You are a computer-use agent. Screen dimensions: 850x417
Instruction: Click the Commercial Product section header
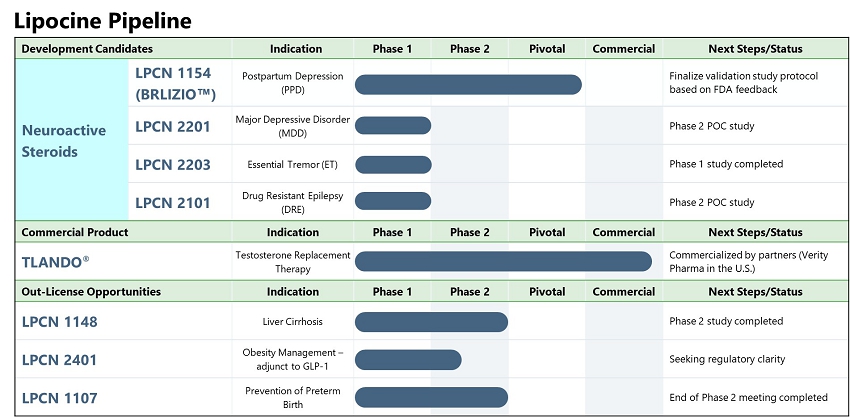pos(75,232)
